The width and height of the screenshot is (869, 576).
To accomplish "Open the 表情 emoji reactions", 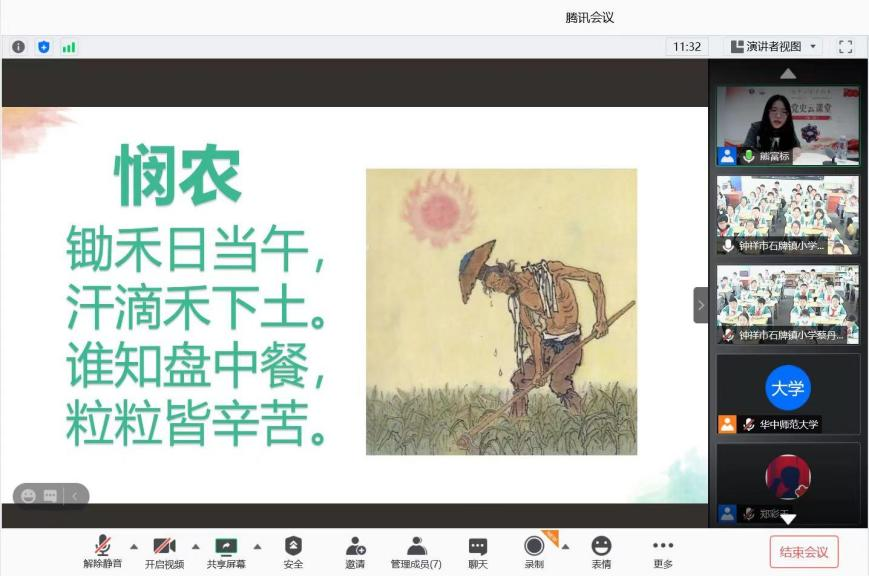I will pyautogui.click(x=601, y=552).
